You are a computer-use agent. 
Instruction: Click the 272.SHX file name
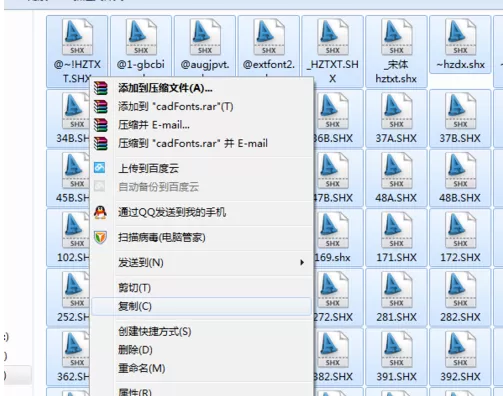pyautogui.click(x=333, y=317)
